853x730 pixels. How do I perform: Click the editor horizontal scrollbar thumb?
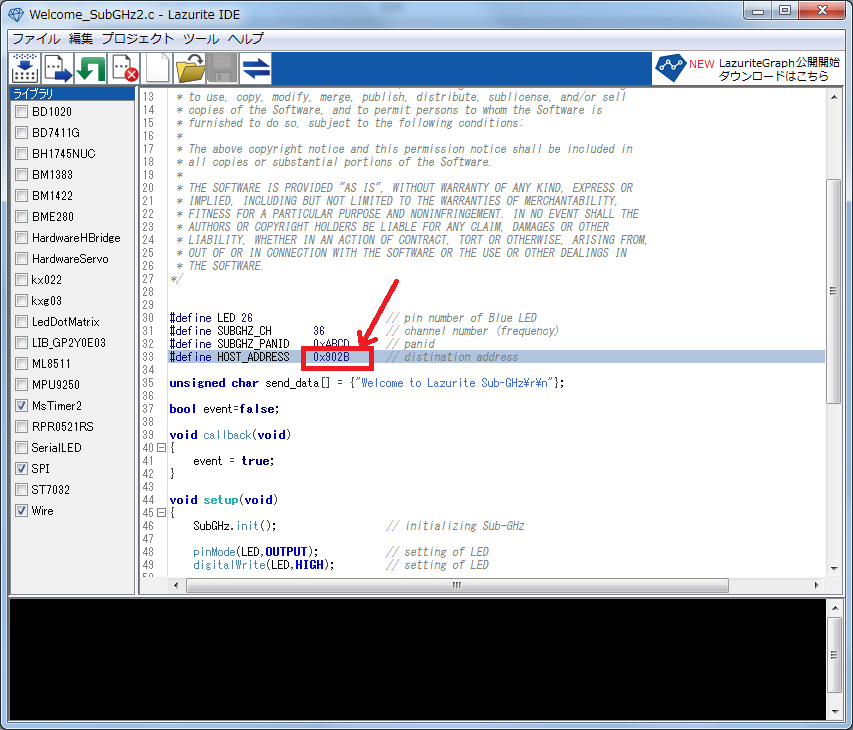(x=457, y=585)
